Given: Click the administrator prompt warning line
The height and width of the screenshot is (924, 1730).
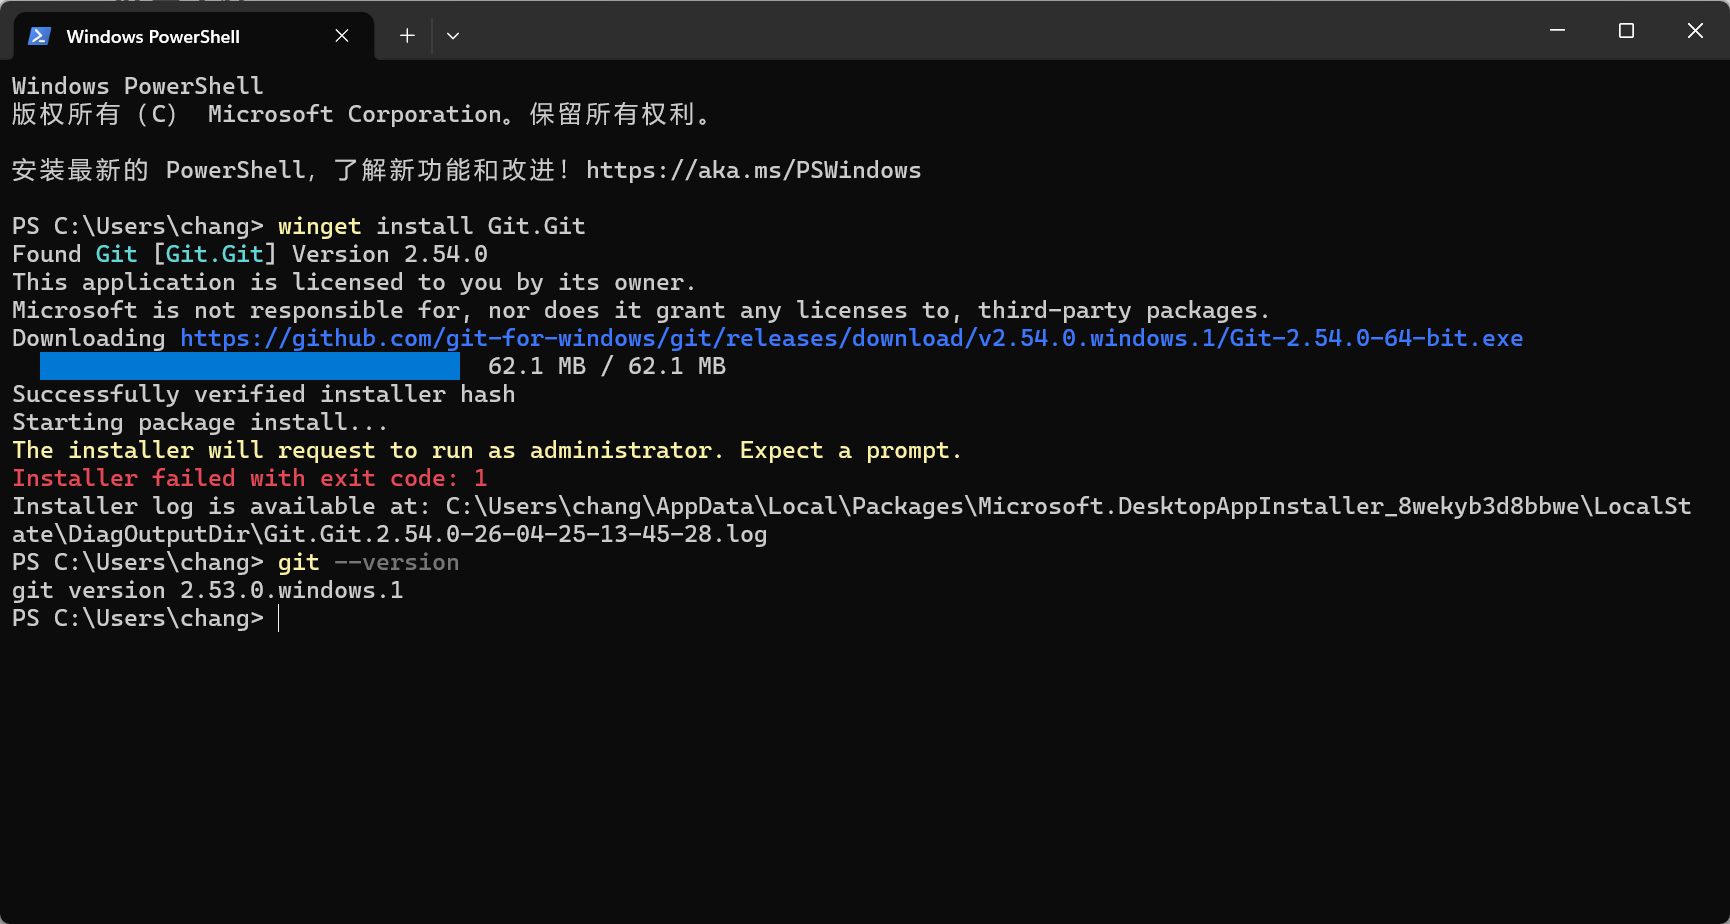Looking at the screenshot, I should (x=487, y=450).
